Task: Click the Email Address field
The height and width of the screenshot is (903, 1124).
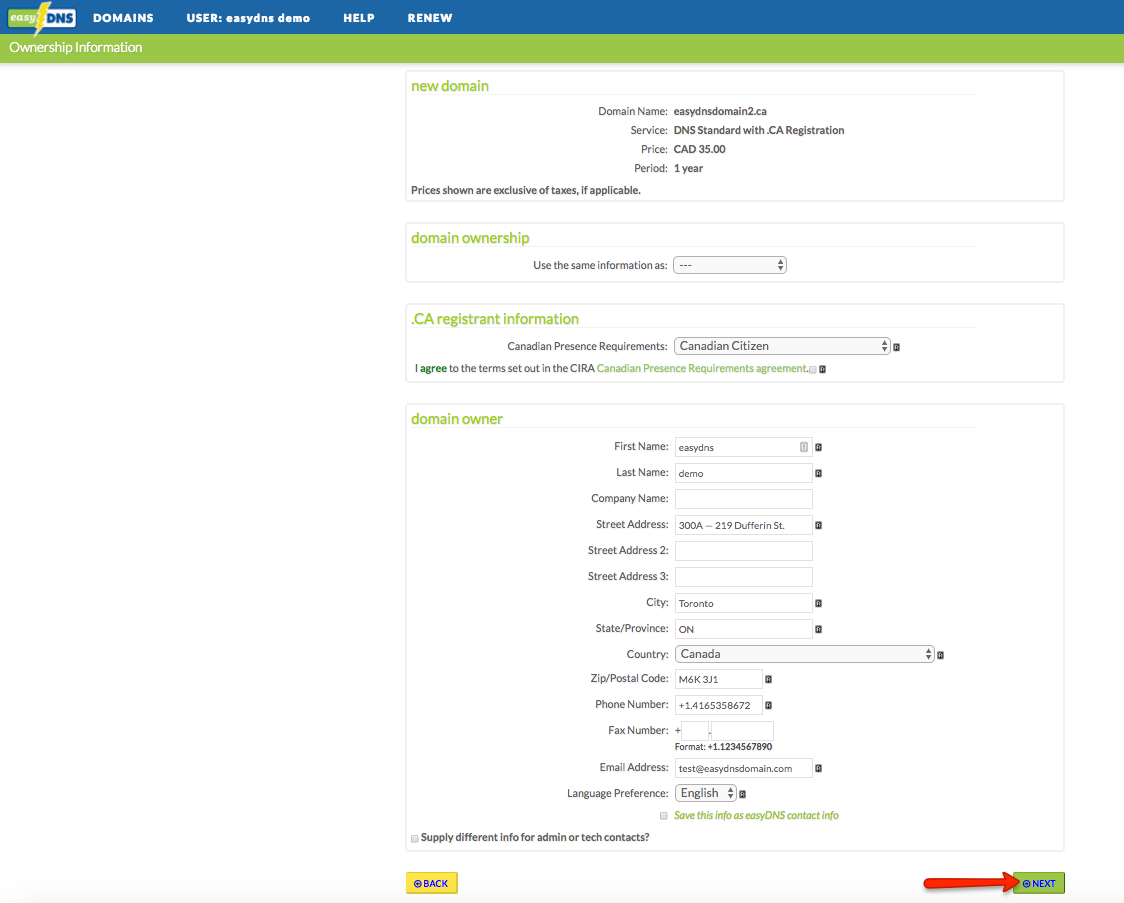Action: [743, 768]
